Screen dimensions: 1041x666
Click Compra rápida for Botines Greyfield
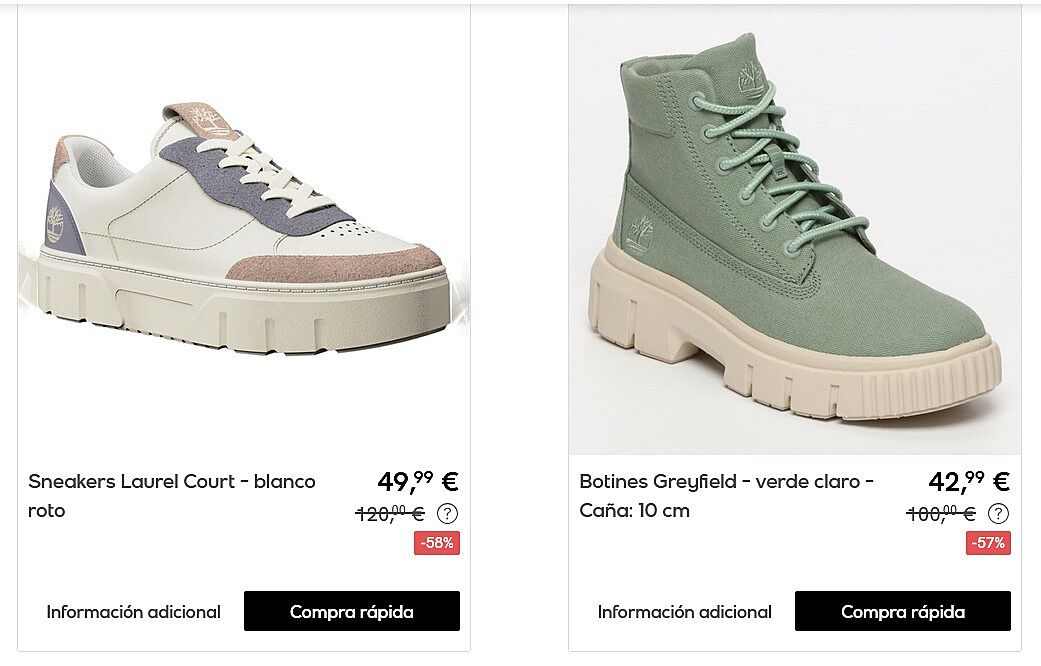point(903,611)
